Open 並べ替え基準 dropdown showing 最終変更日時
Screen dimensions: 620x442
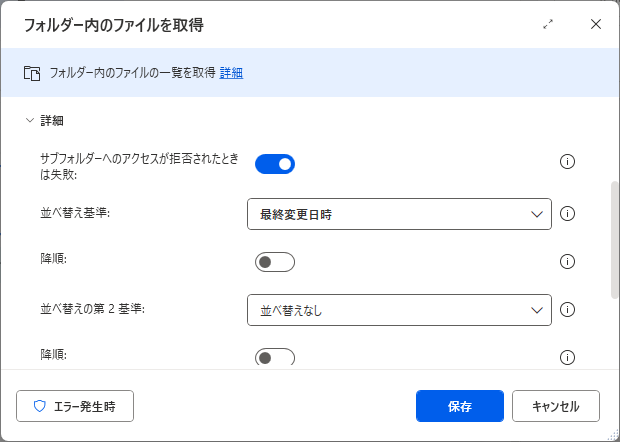399,214
